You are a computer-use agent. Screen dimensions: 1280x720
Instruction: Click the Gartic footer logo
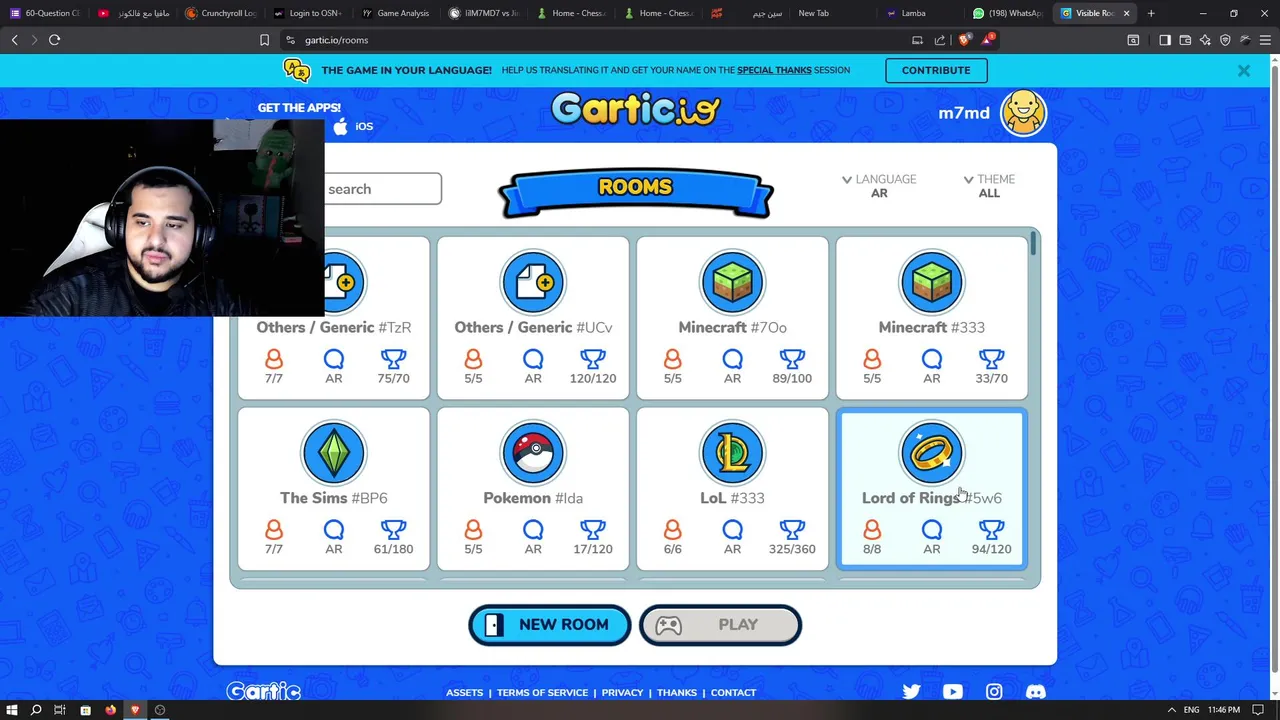click(263, 692)
